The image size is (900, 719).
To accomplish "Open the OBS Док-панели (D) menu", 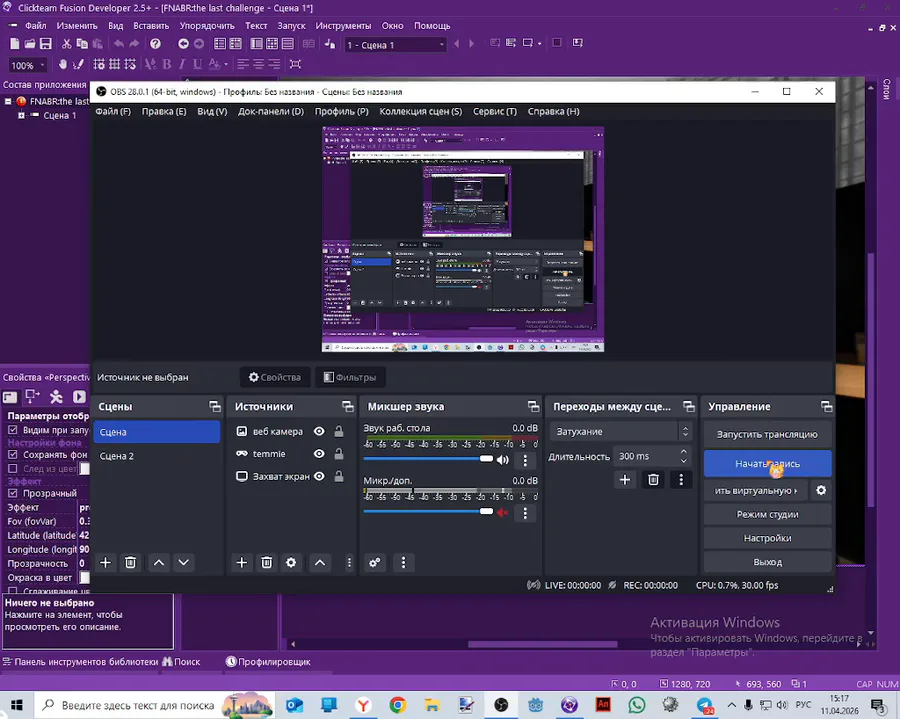I will tap(271, 111).
